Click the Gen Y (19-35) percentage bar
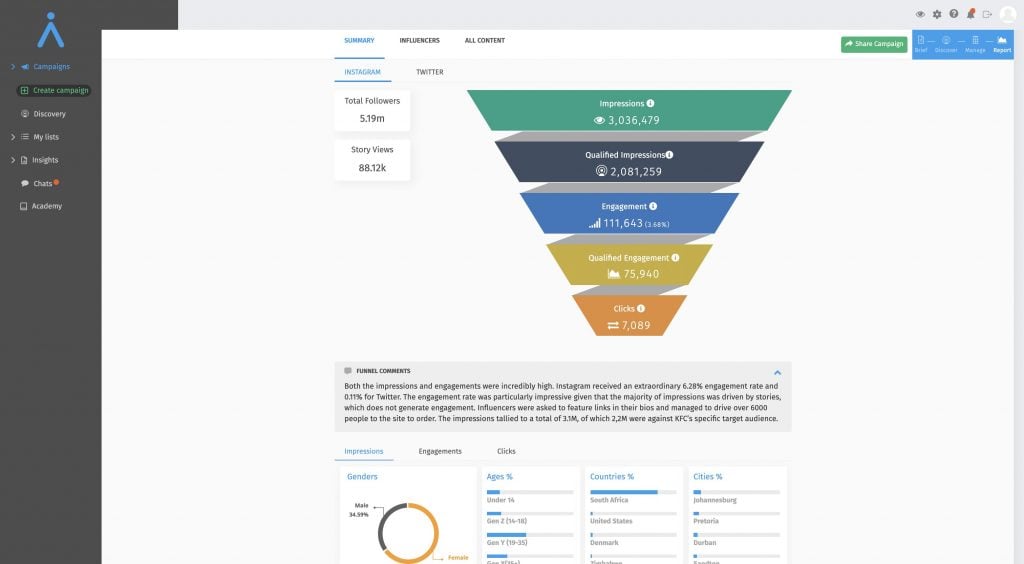Viewport: 1024px width, 564px height. pyautogui.click(x=530, y=535)
